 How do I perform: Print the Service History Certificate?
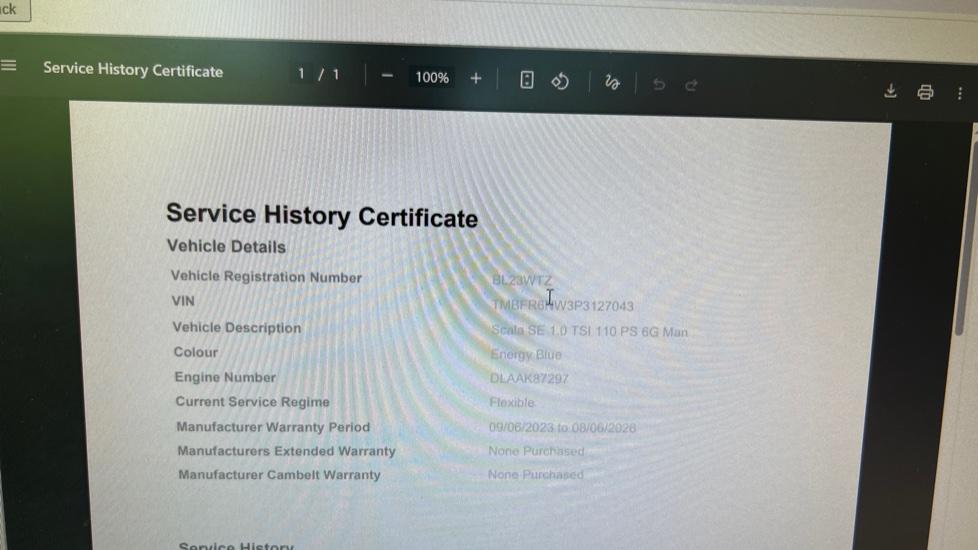pyautogui.click(x=925, y=92)
